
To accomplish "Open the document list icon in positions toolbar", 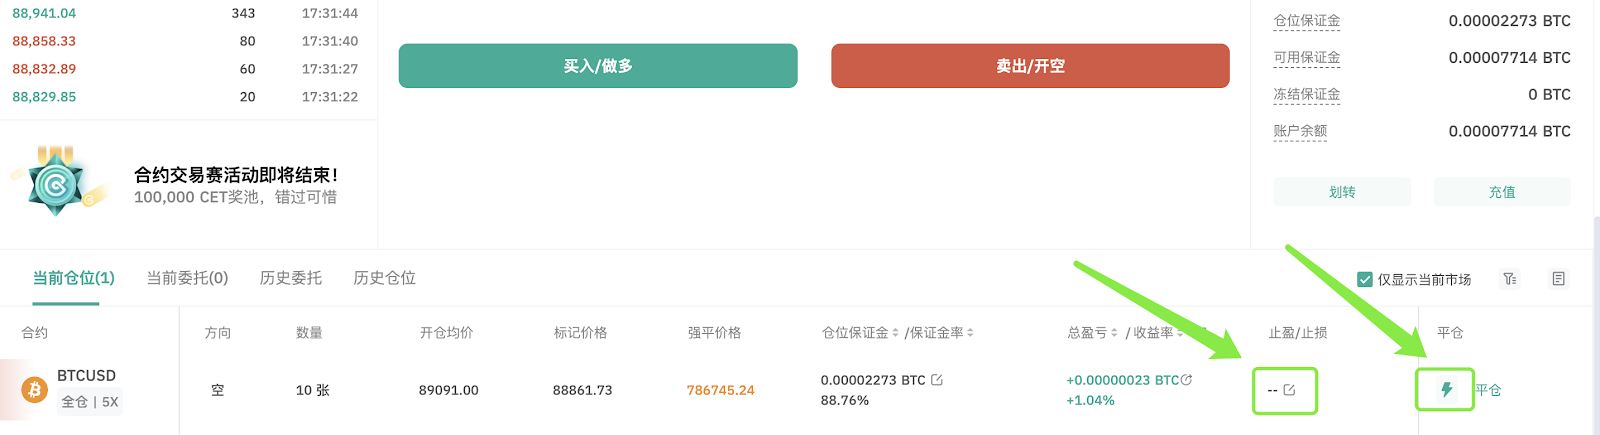I will (x=1558, y=279).
